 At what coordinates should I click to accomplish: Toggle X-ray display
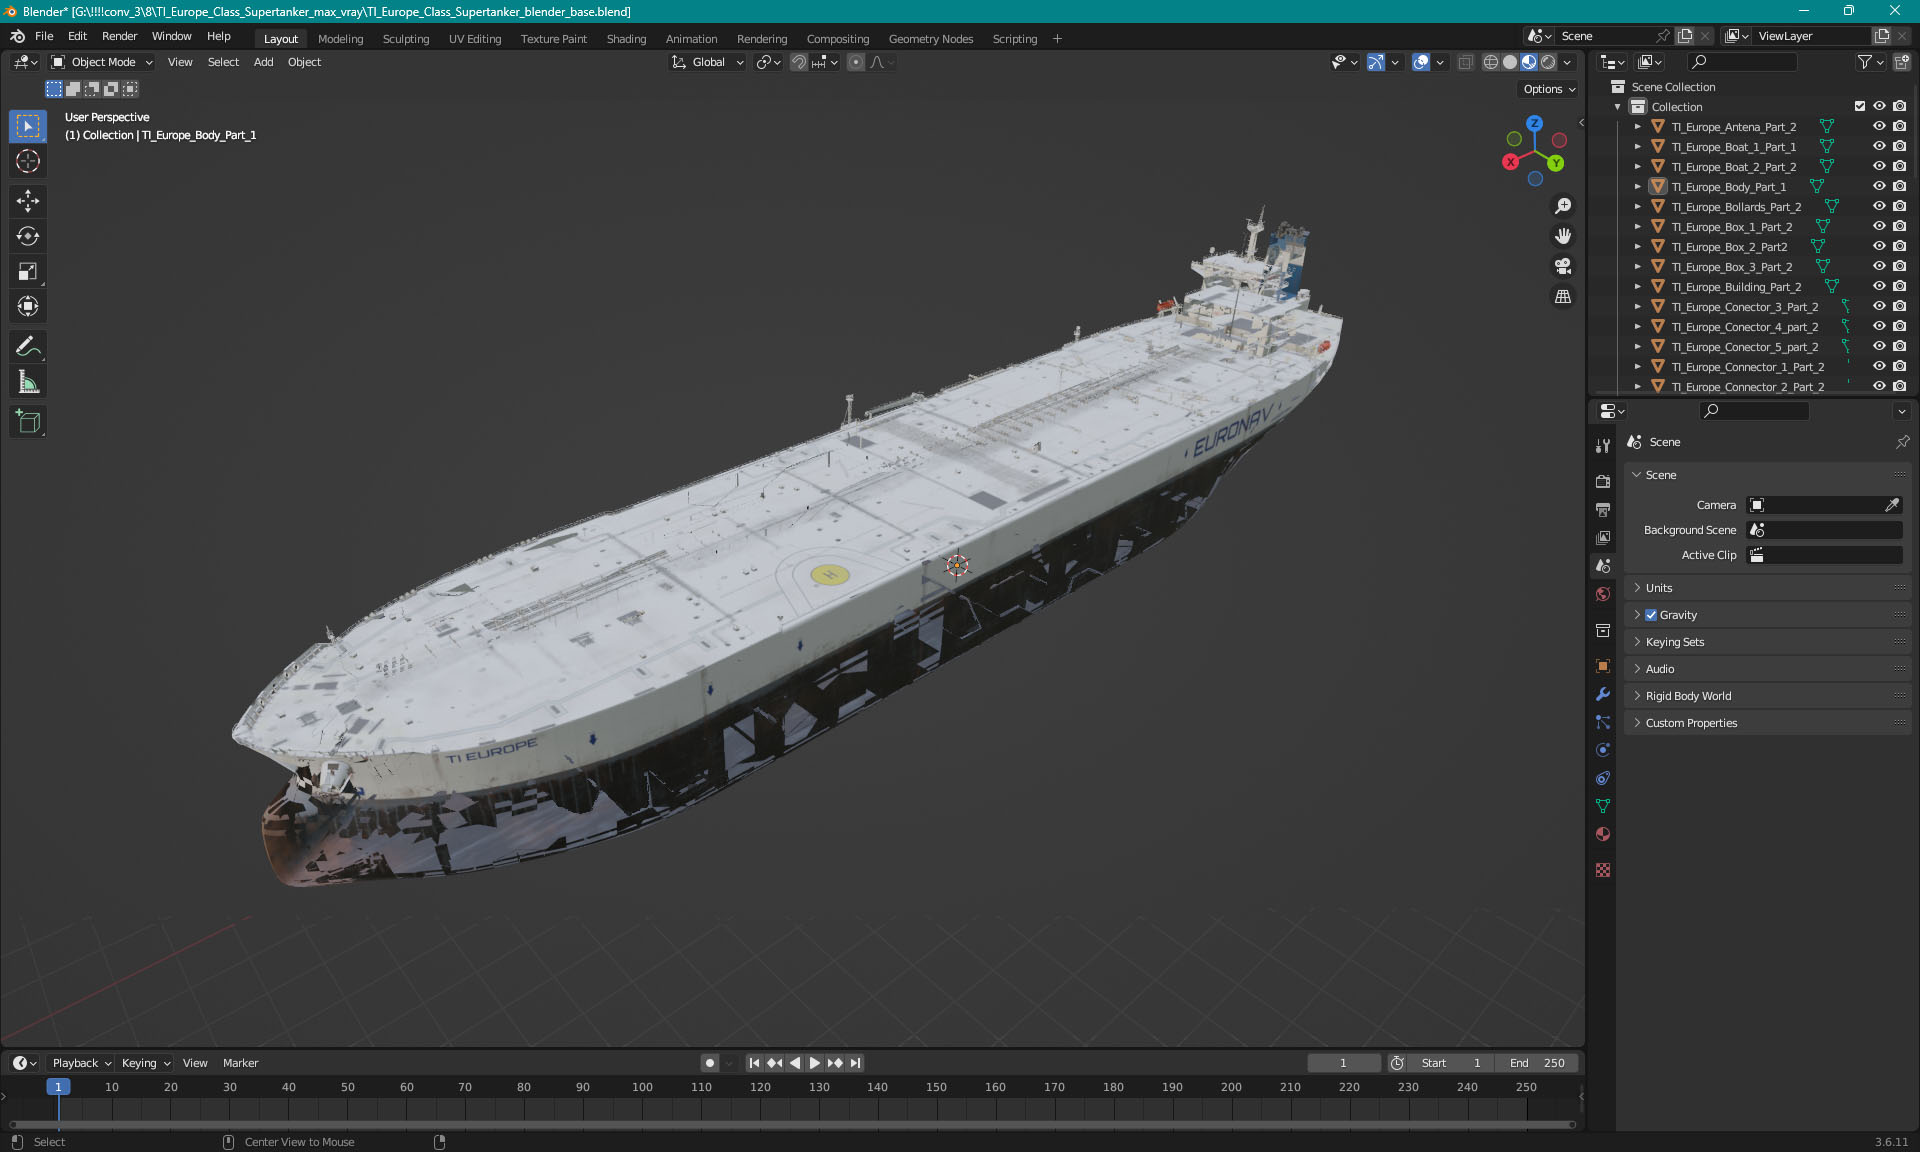click(x=1465, y=62)
